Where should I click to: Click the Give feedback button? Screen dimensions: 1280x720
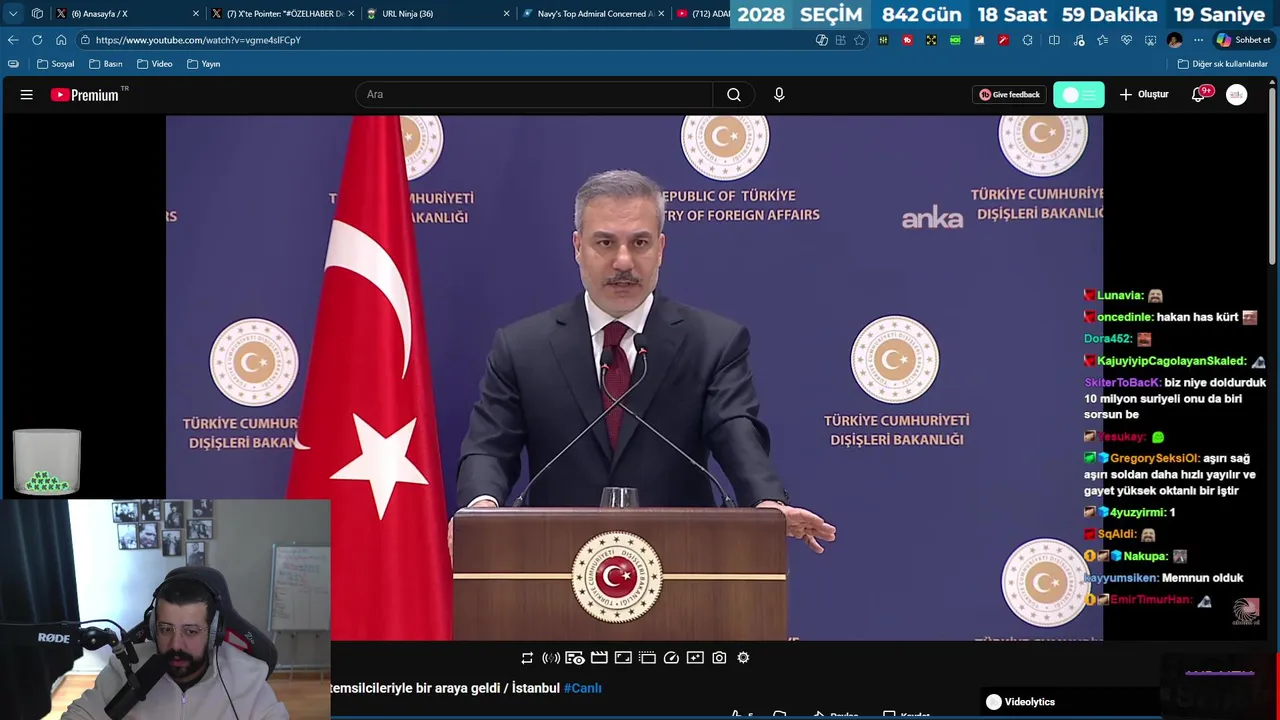click(x=1010, y=95)
